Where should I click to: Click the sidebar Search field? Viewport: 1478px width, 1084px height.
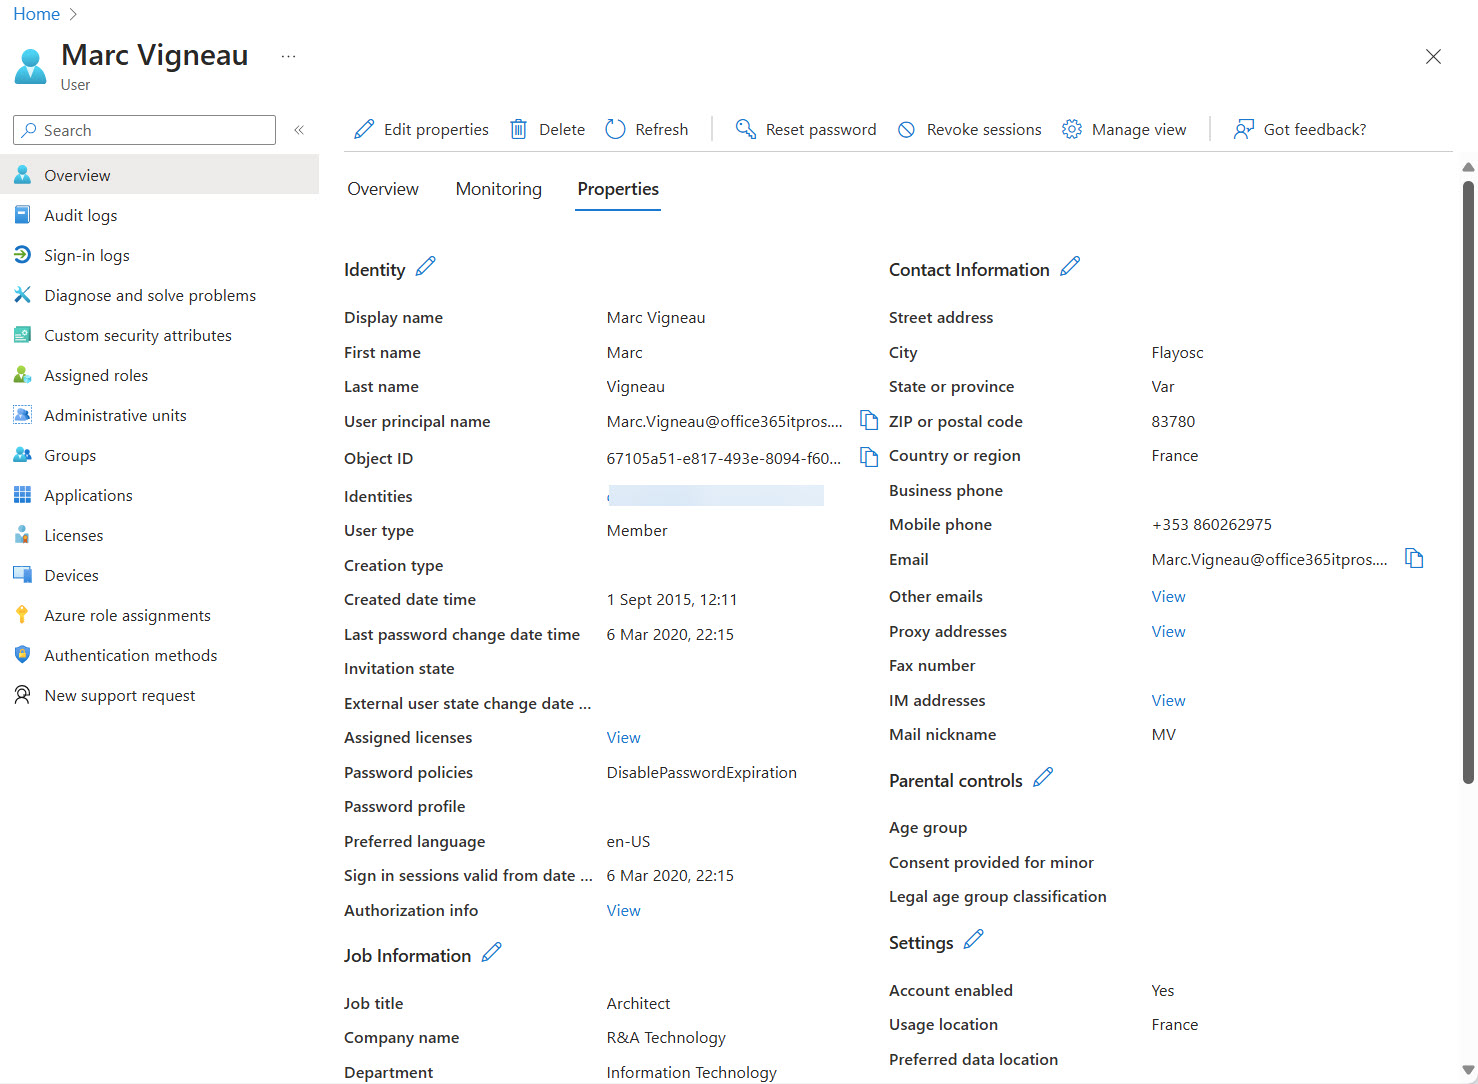[143, 129]
